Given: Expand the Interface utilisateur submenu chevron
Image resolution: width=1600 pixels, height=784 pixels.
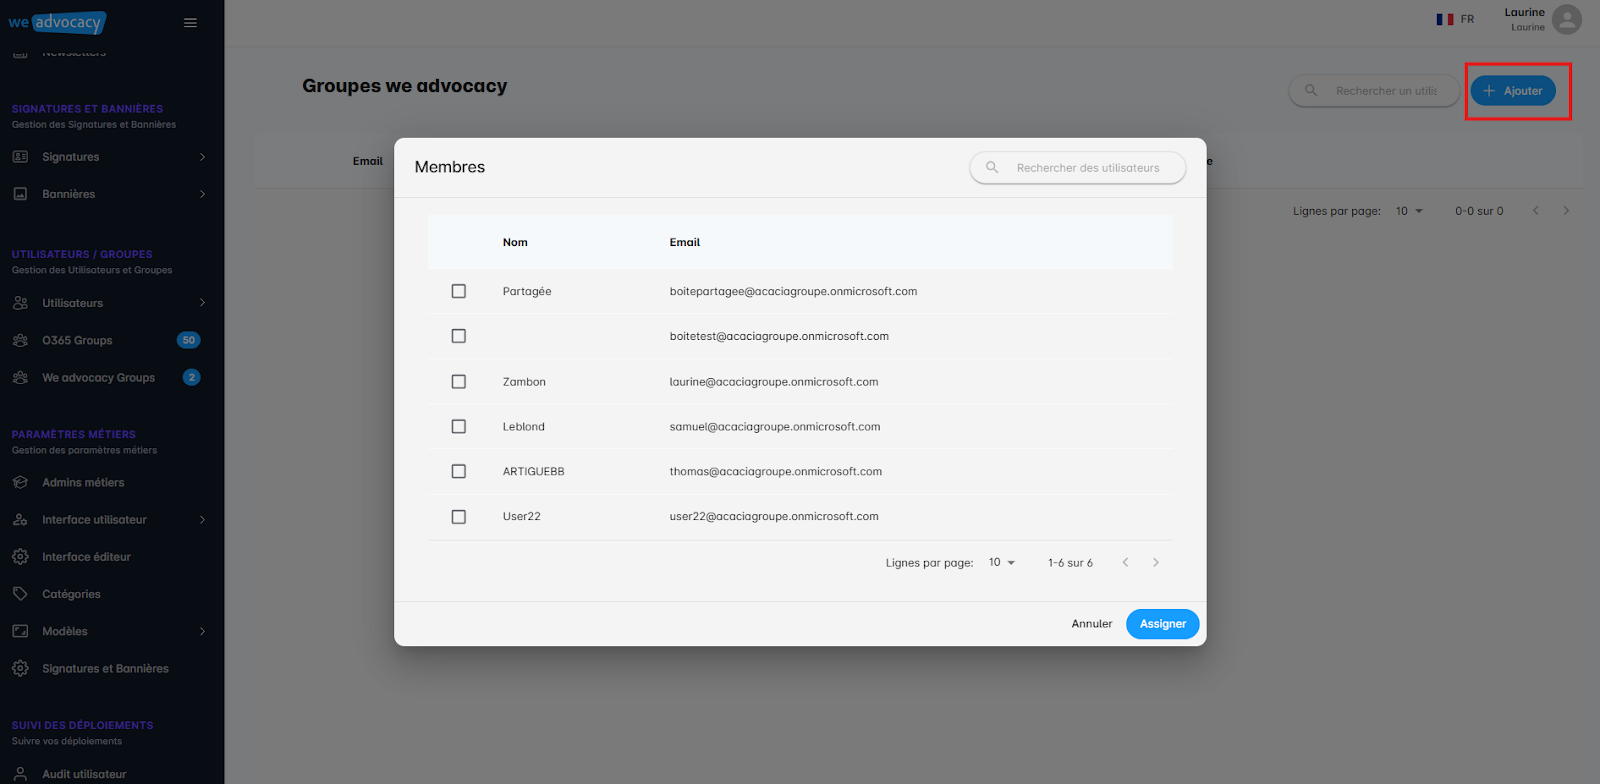Looking at the screenshot, I should tap(203, 520).
